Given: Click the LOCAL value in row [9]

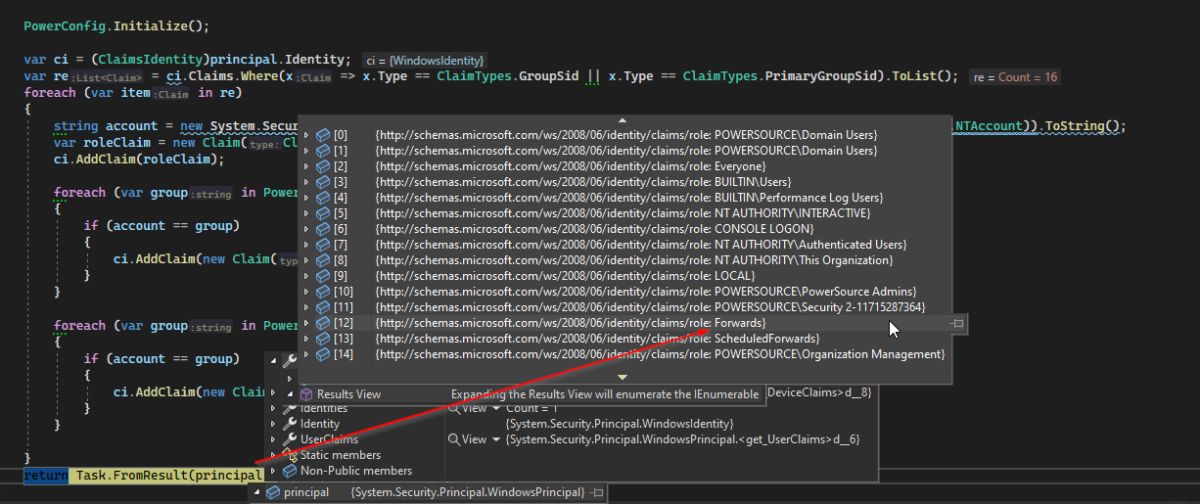Looking at the screenshot, I should coord(734,276).
